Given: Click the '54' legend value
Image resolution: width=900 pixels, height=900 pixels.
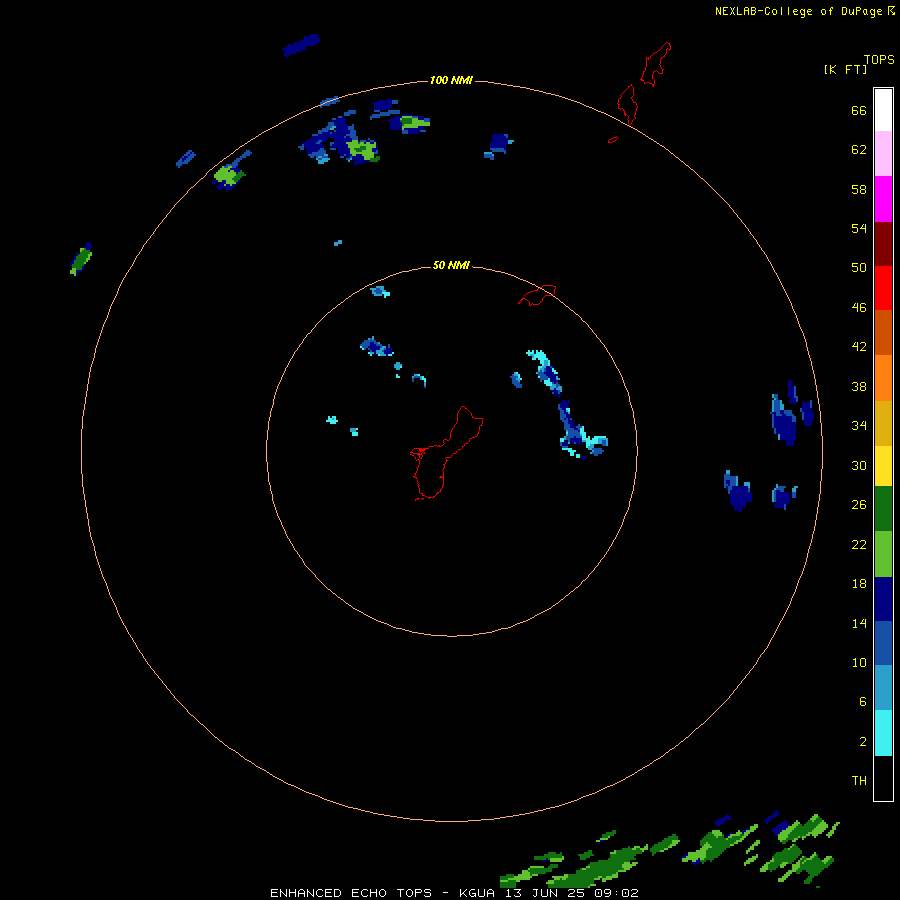Looking at the screenshot, I should pyautogui.click(x=859, y=228).
